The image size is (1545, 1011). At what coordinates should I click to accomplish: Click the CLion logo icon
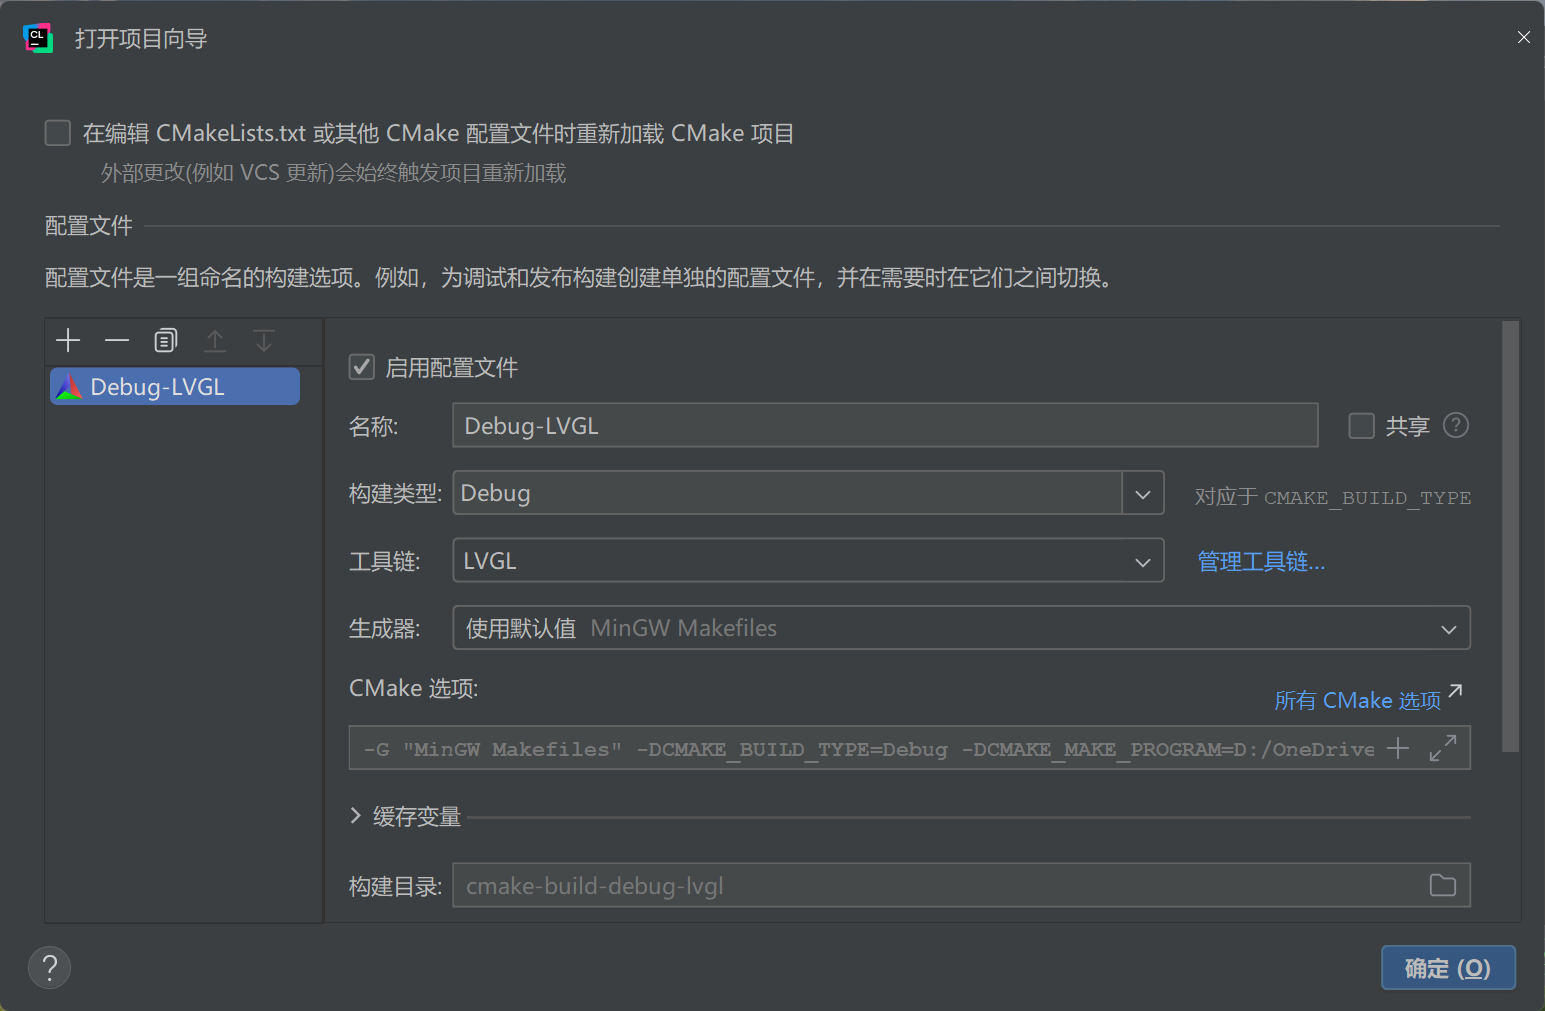(38, 39)
